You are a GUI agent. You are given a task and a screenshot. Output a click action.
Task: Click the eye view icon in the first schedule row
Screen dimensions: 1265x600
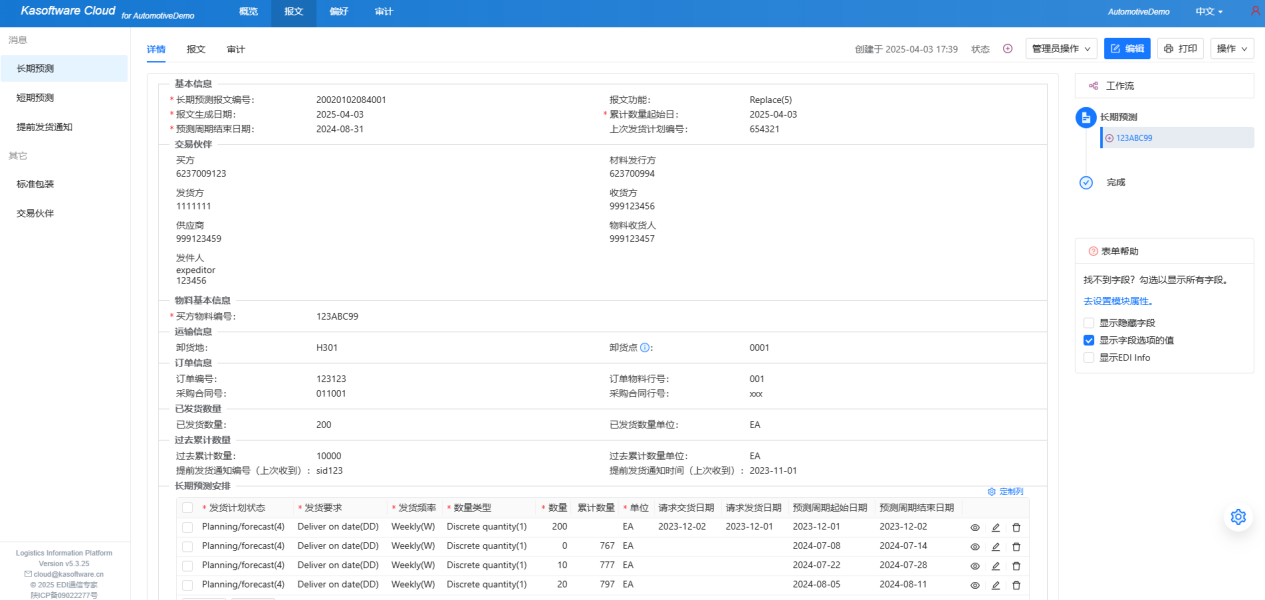tap(975, 527)
